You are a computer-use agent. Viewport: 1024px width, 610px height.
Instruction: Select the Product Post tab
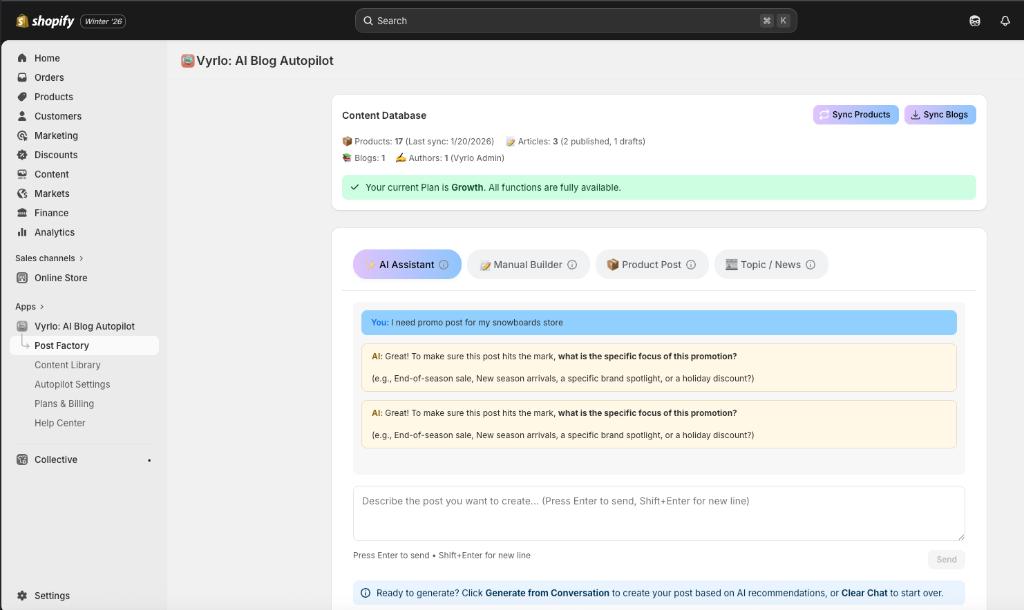[651, 265]
